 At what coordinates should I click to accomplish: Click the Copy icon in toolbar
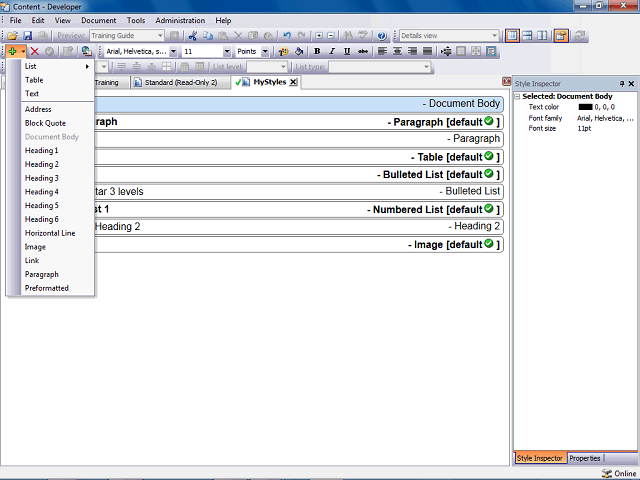click(208, 36)
